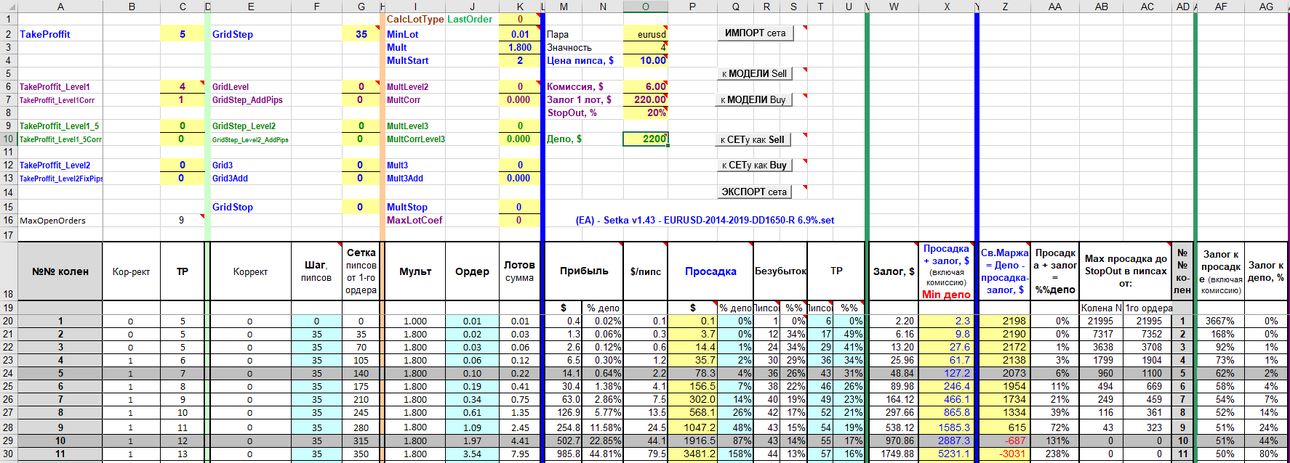The height and width of the screenshot is (463, 1290).
Task: Select the TakeProffit_Level1Corr value cell containing 1
Action: 181,99
